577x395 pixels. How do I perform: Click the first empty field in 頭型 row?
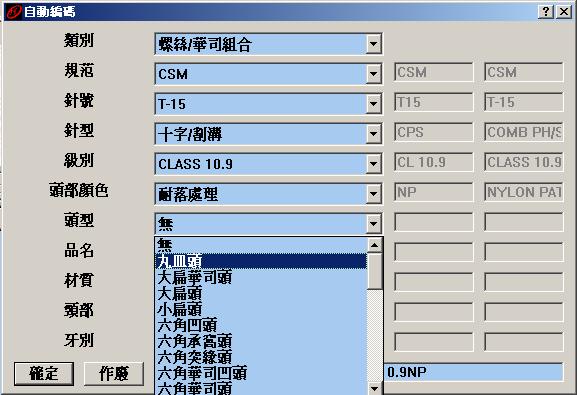[433, 222]
